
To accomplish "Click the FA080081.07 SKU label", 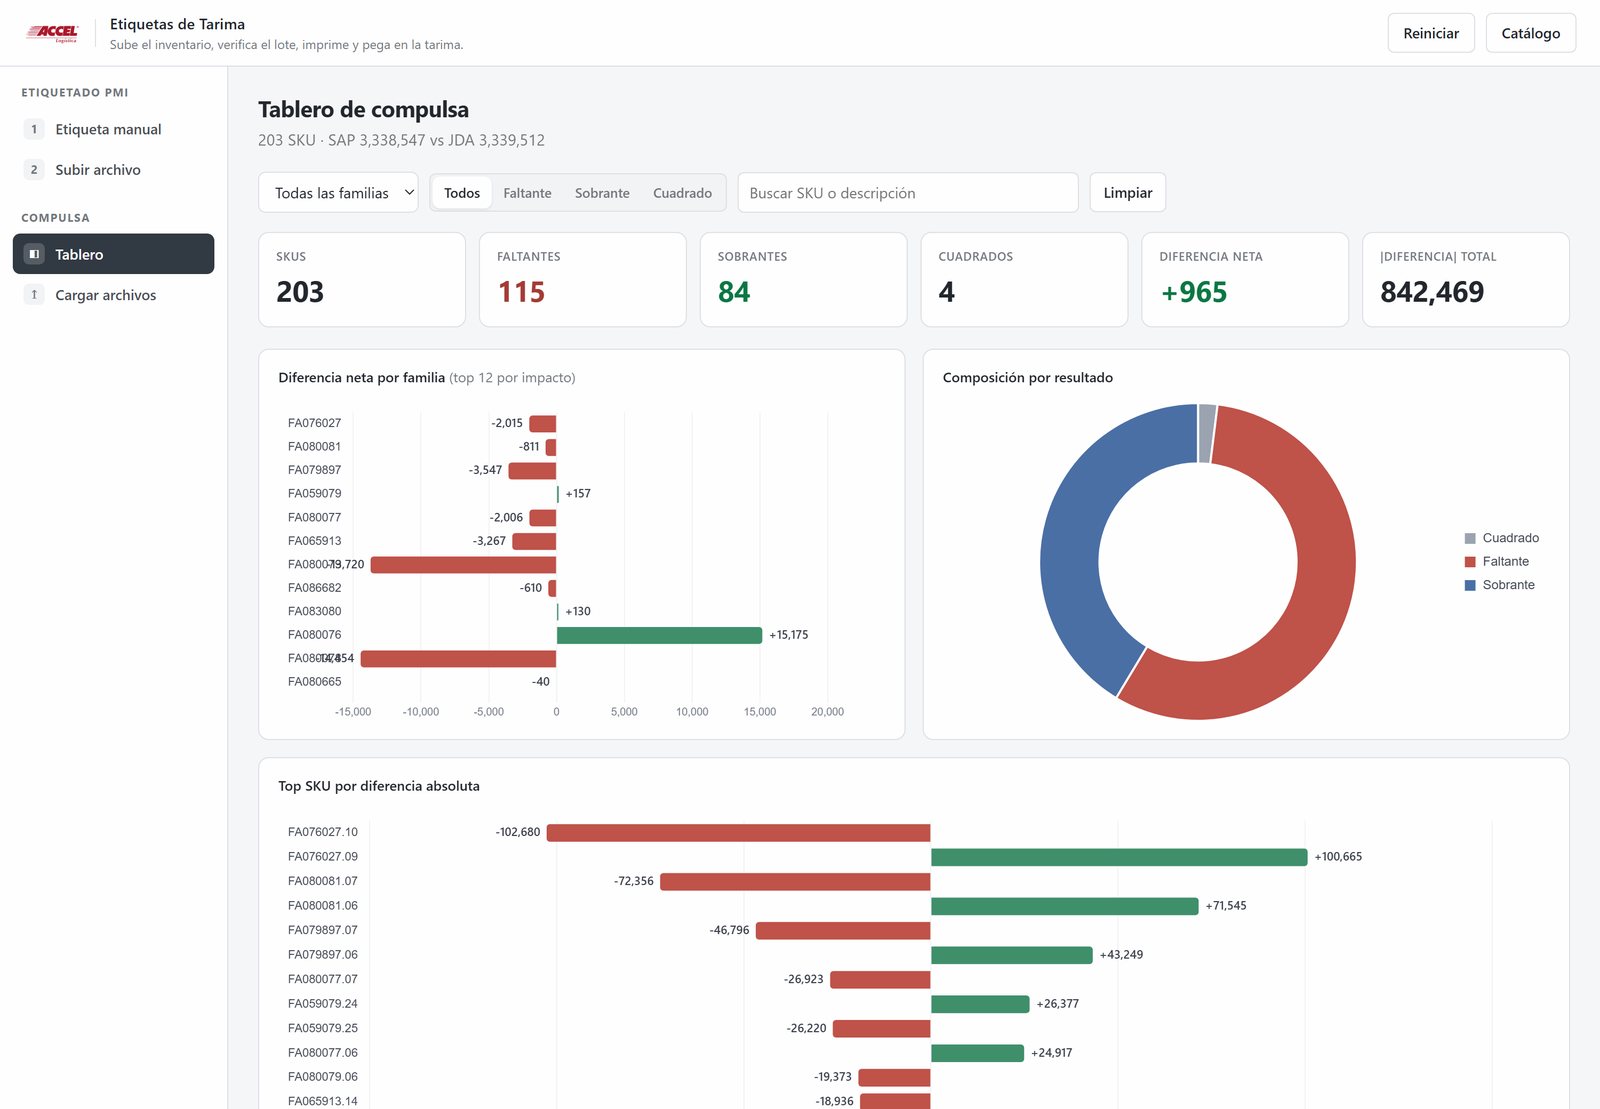I will coord(322,881).
